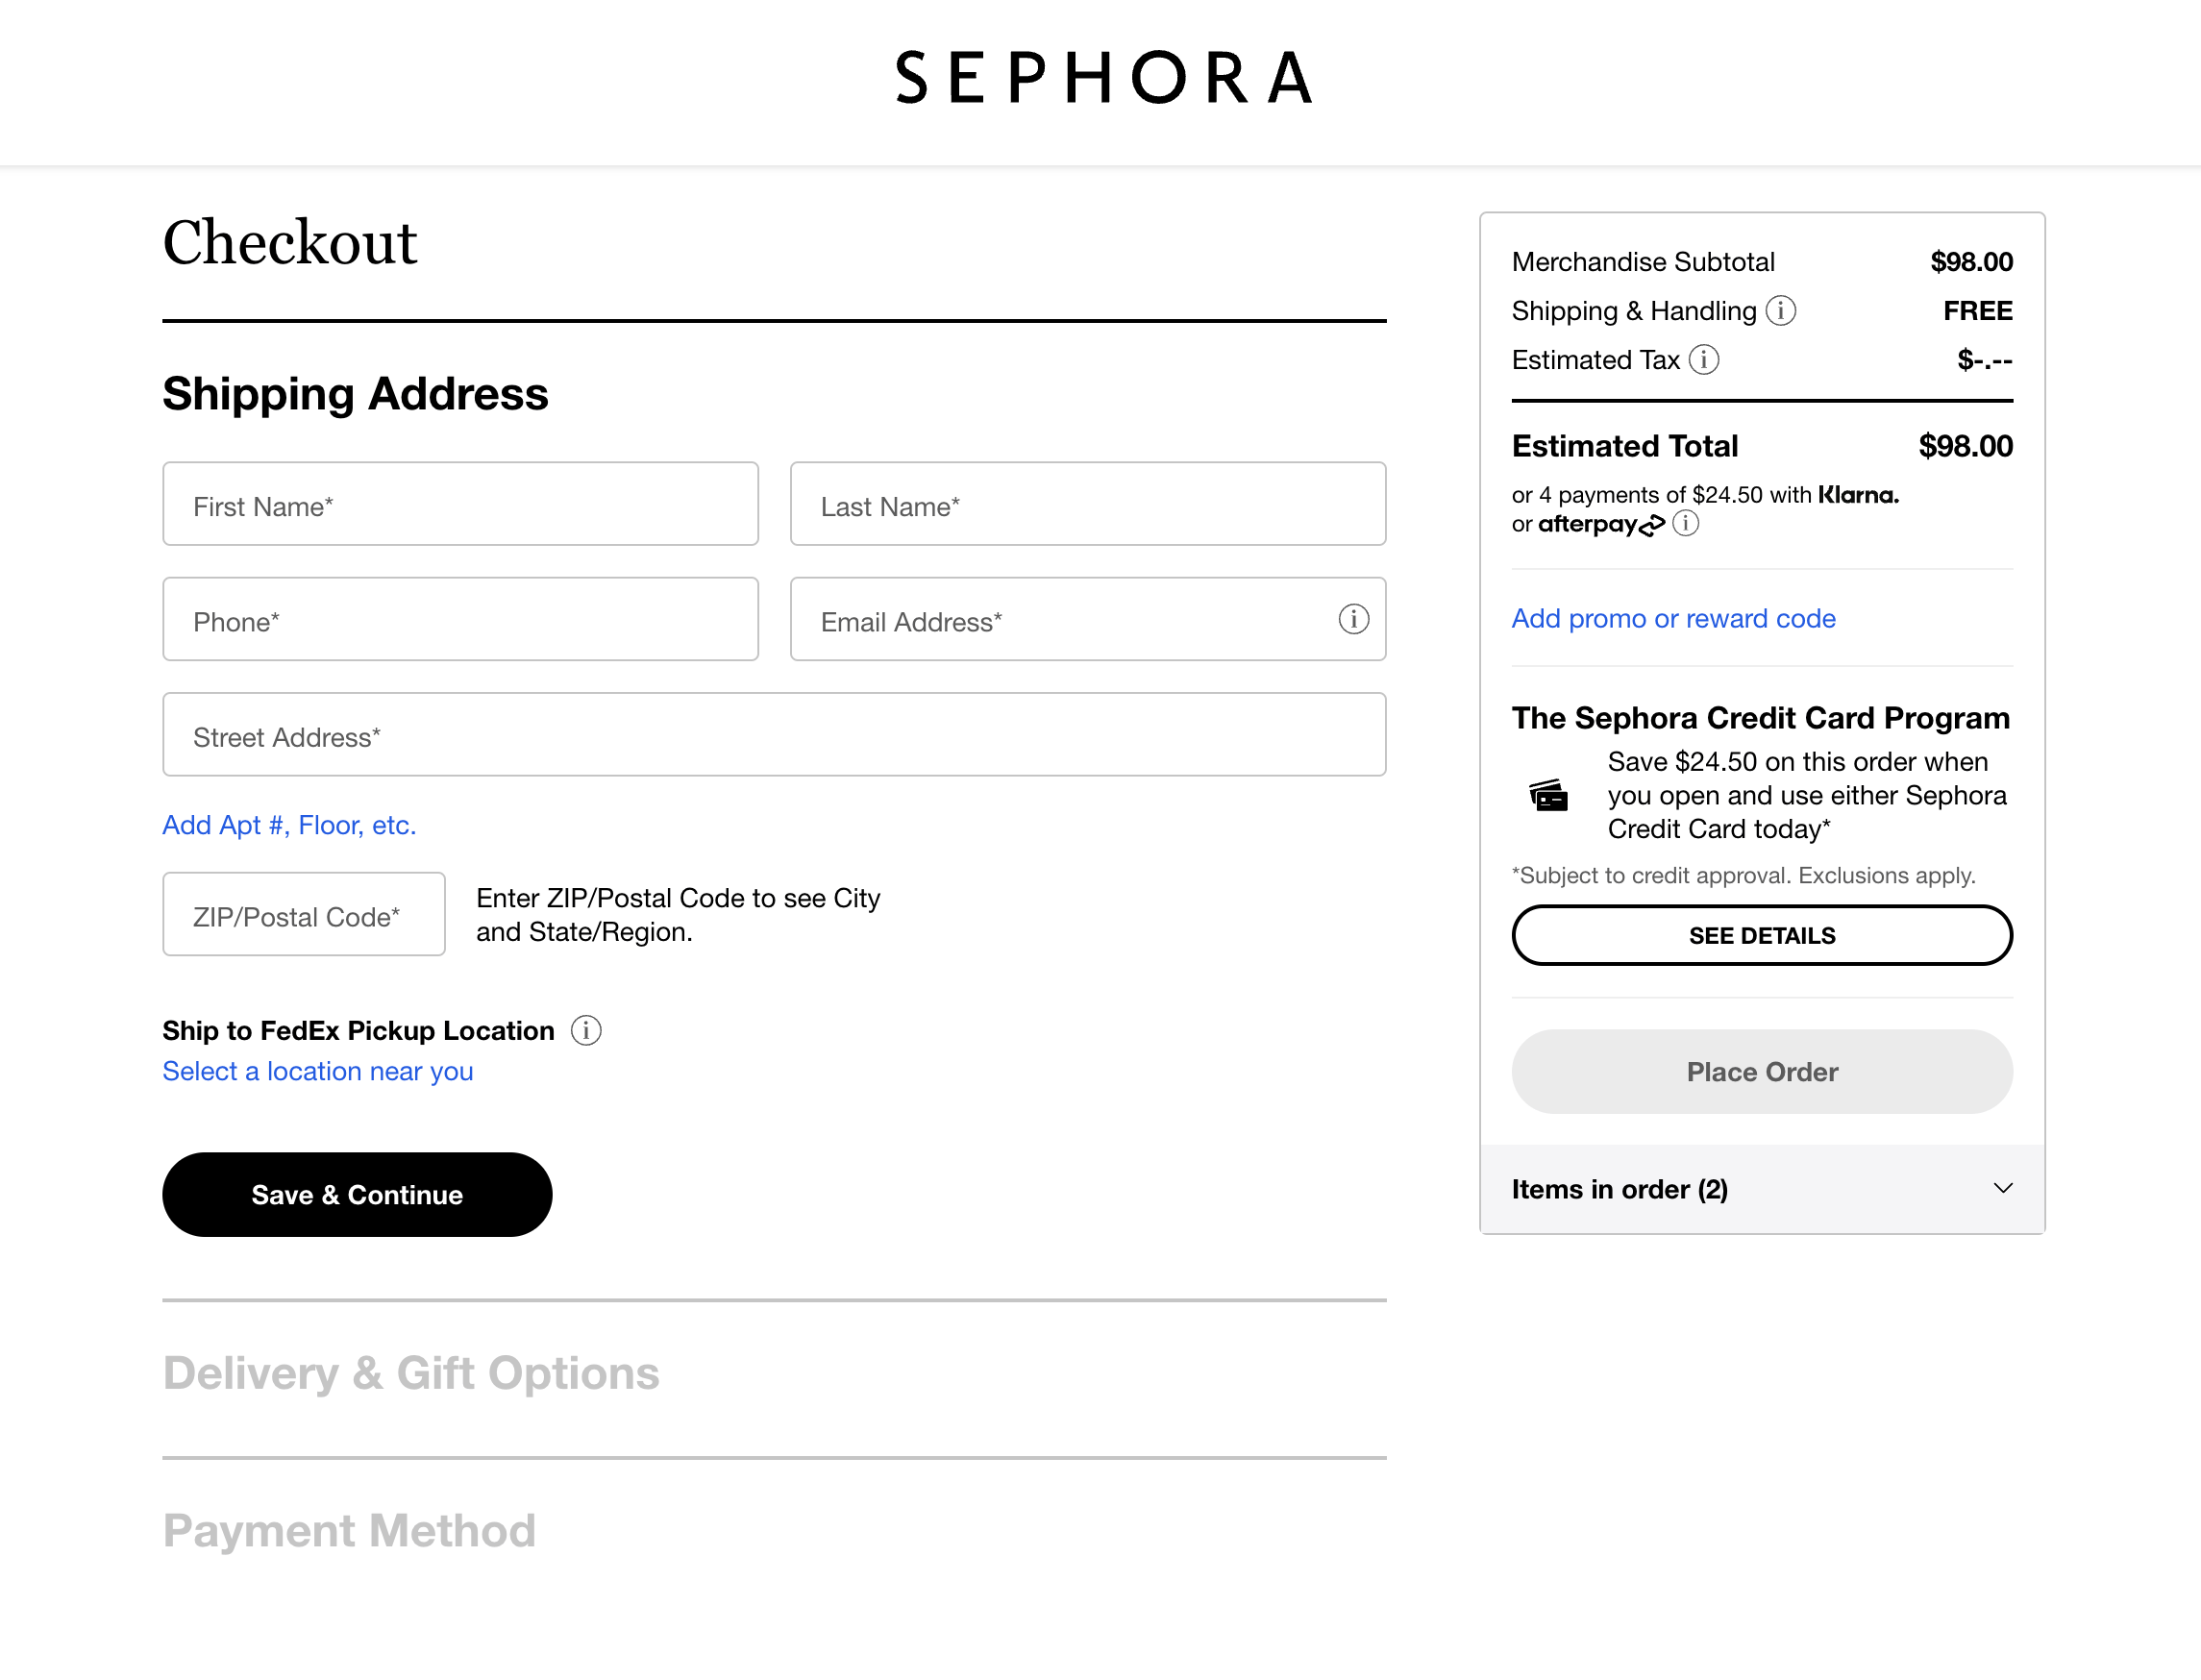Expand the Items in order chevron

pos(2002,1188)
